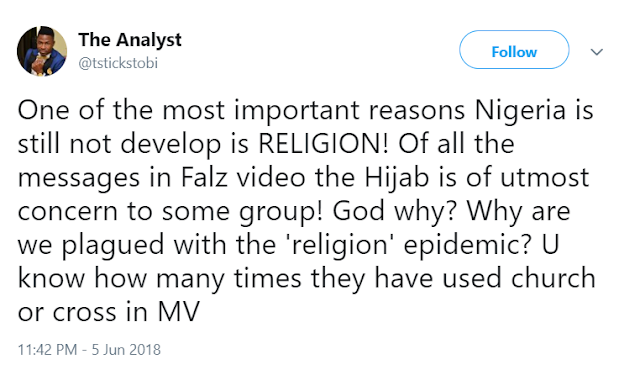Screen dimensions: 640x370
Task: Click the 11:42 PM time in timestamp
Action: (47, 350)
